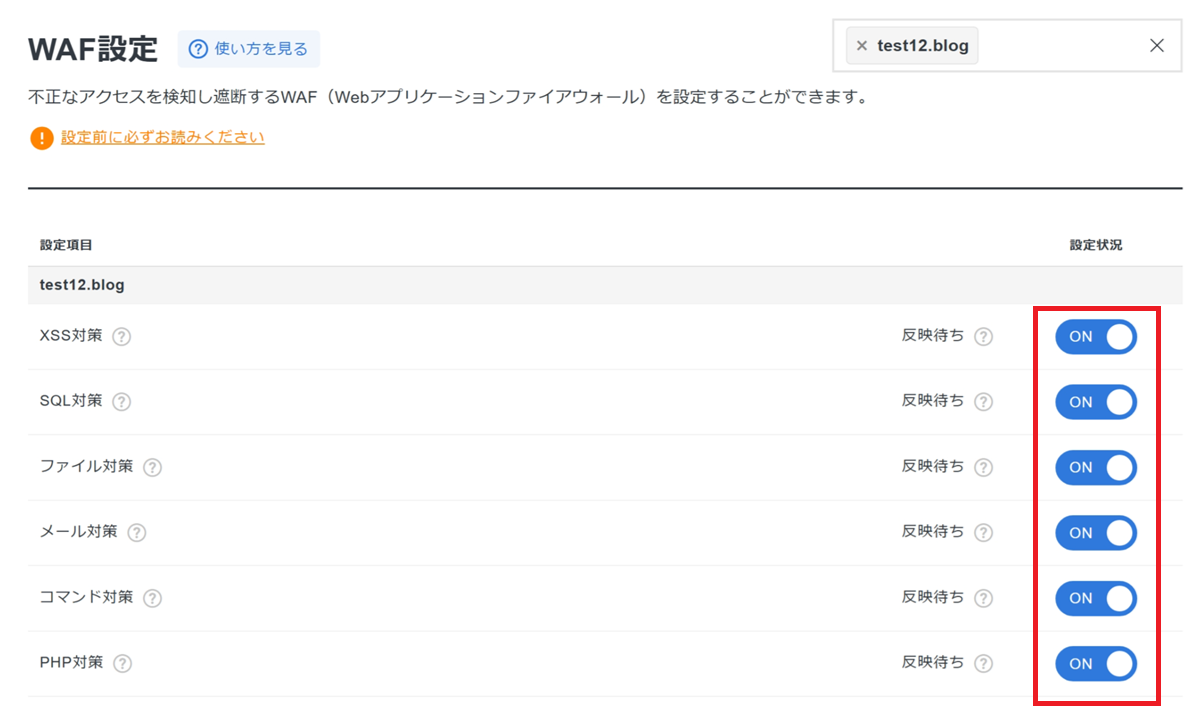
Task: Toggle the XSS対策 switch off
Action: pos(1095,337)
